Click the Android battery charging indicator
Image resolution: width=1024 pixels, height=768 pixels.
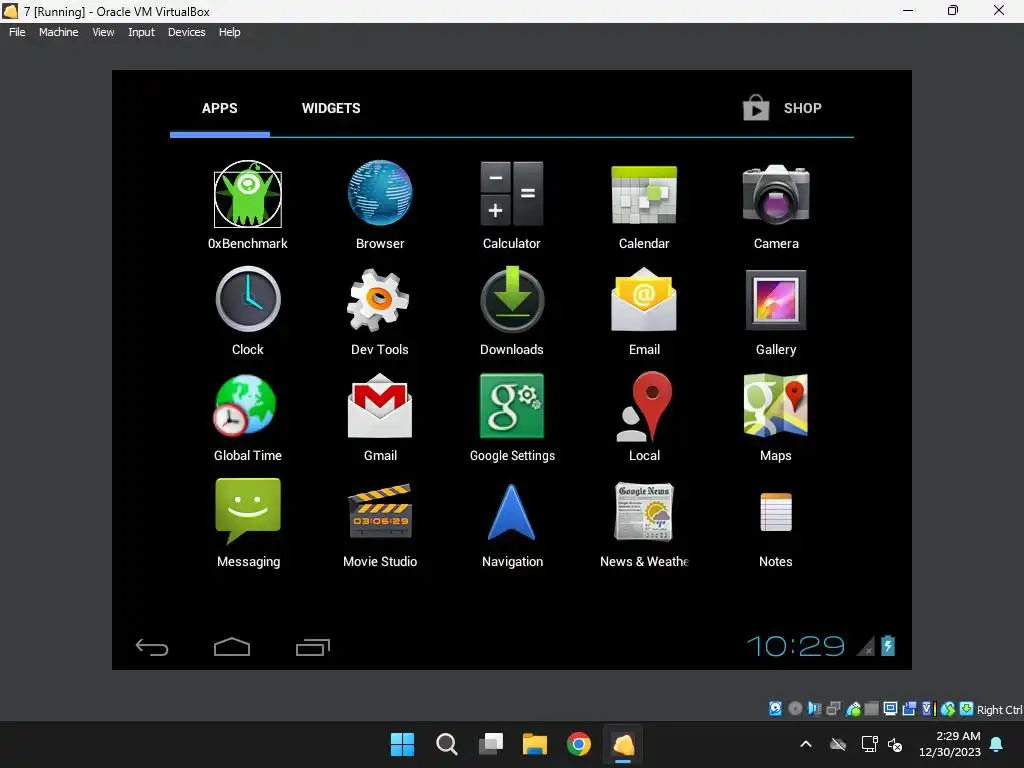(888, 646)
